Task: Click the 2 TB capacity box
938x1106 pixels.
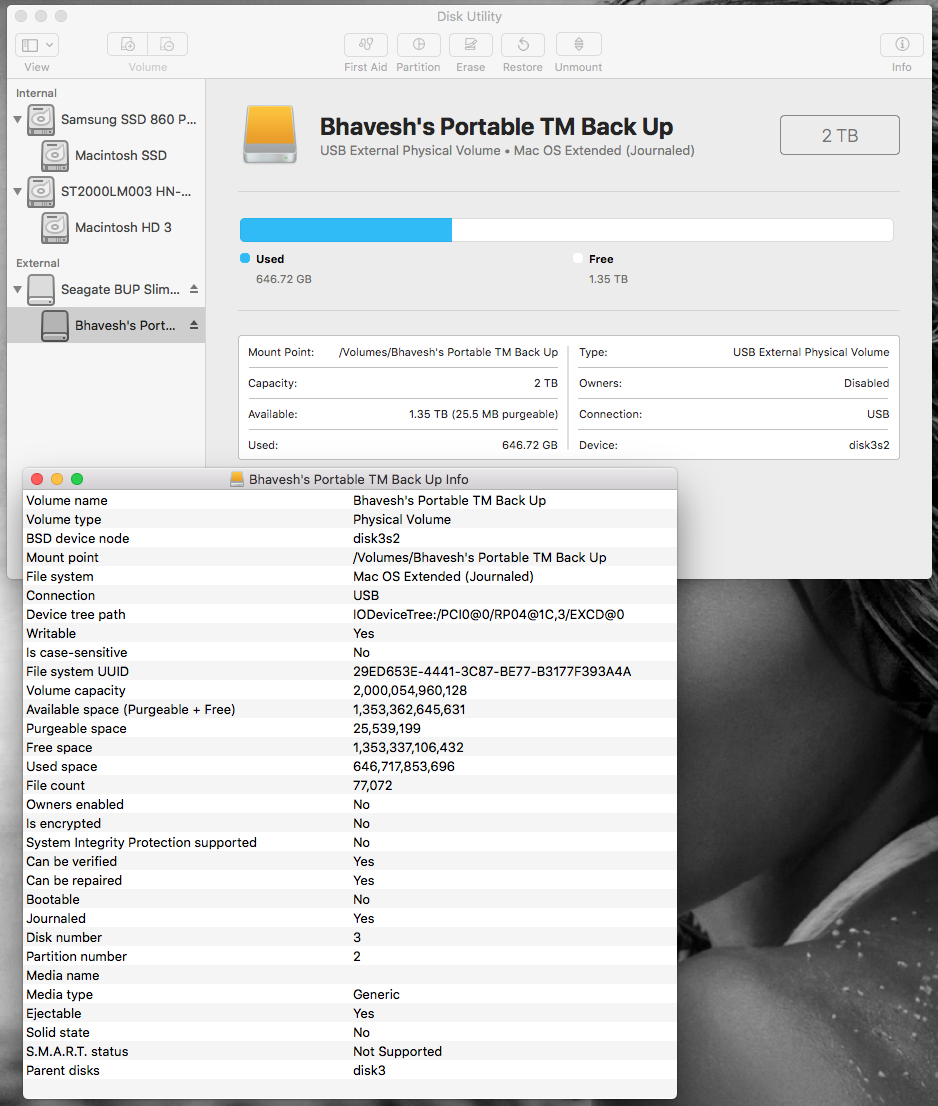Action: pyautogui.click(x=839, y=135)
